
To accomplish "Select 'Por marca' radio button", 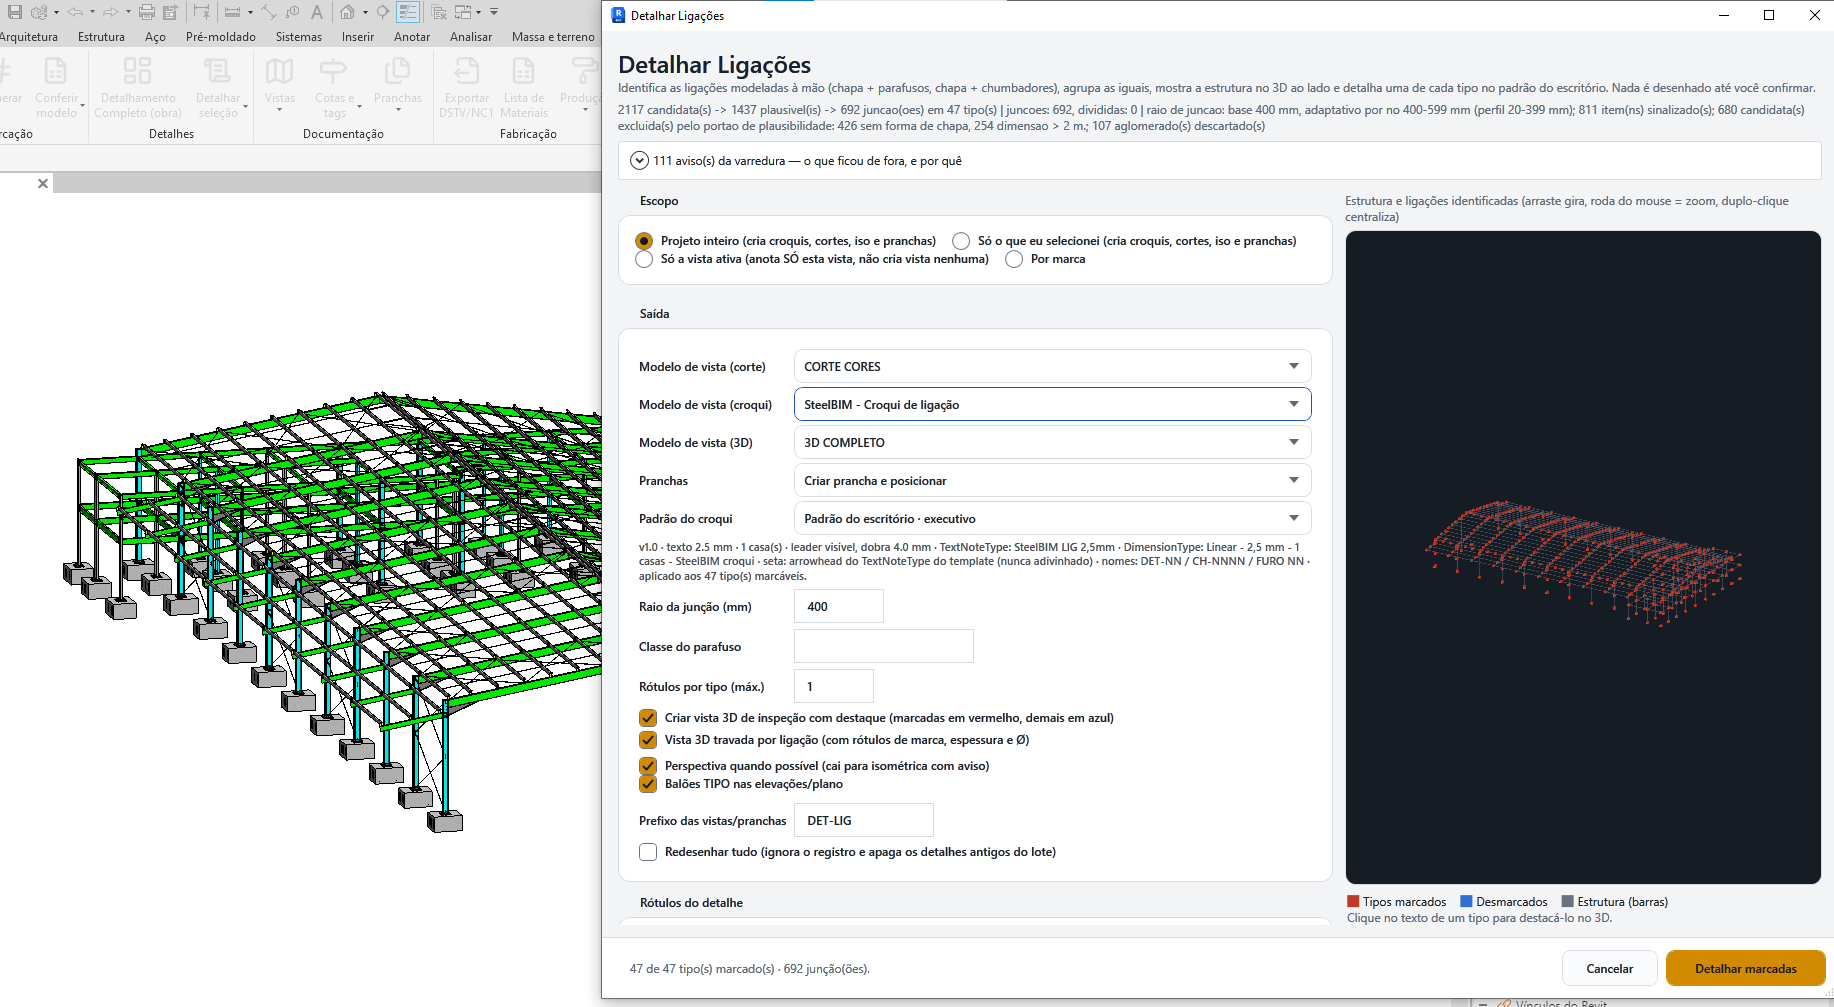I will tap(1014, 259).
